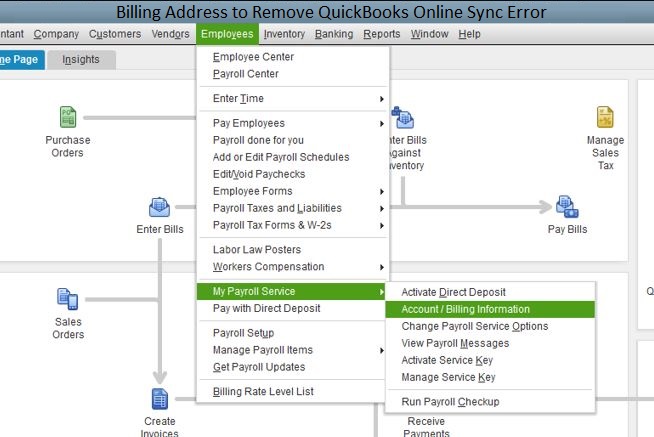
Task: Select Pay with Direct Deposit
Action: [291, 309]
